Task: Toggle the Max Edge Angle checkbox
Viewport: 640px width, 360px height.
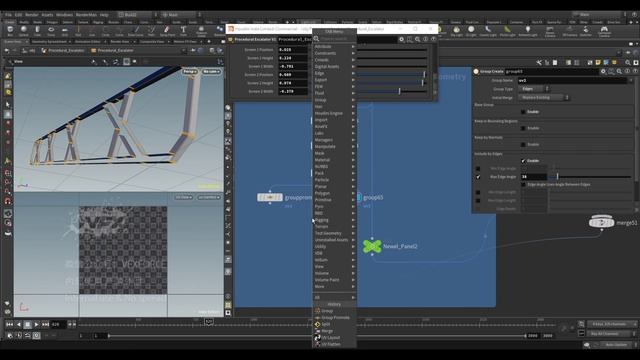Action: tap(478, 177)
